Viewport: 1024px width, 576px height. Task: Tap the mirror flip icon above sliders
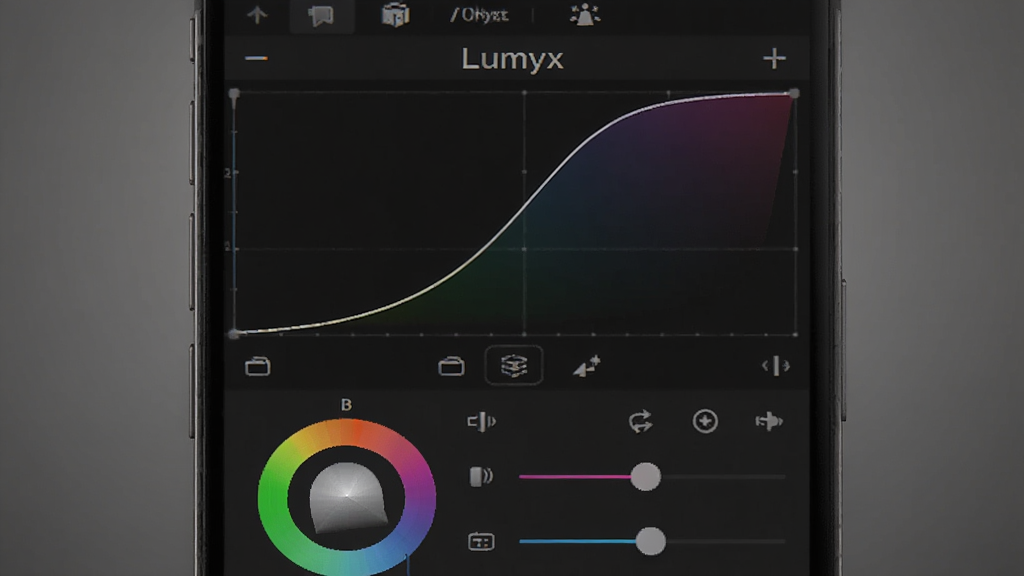[481, 422]
